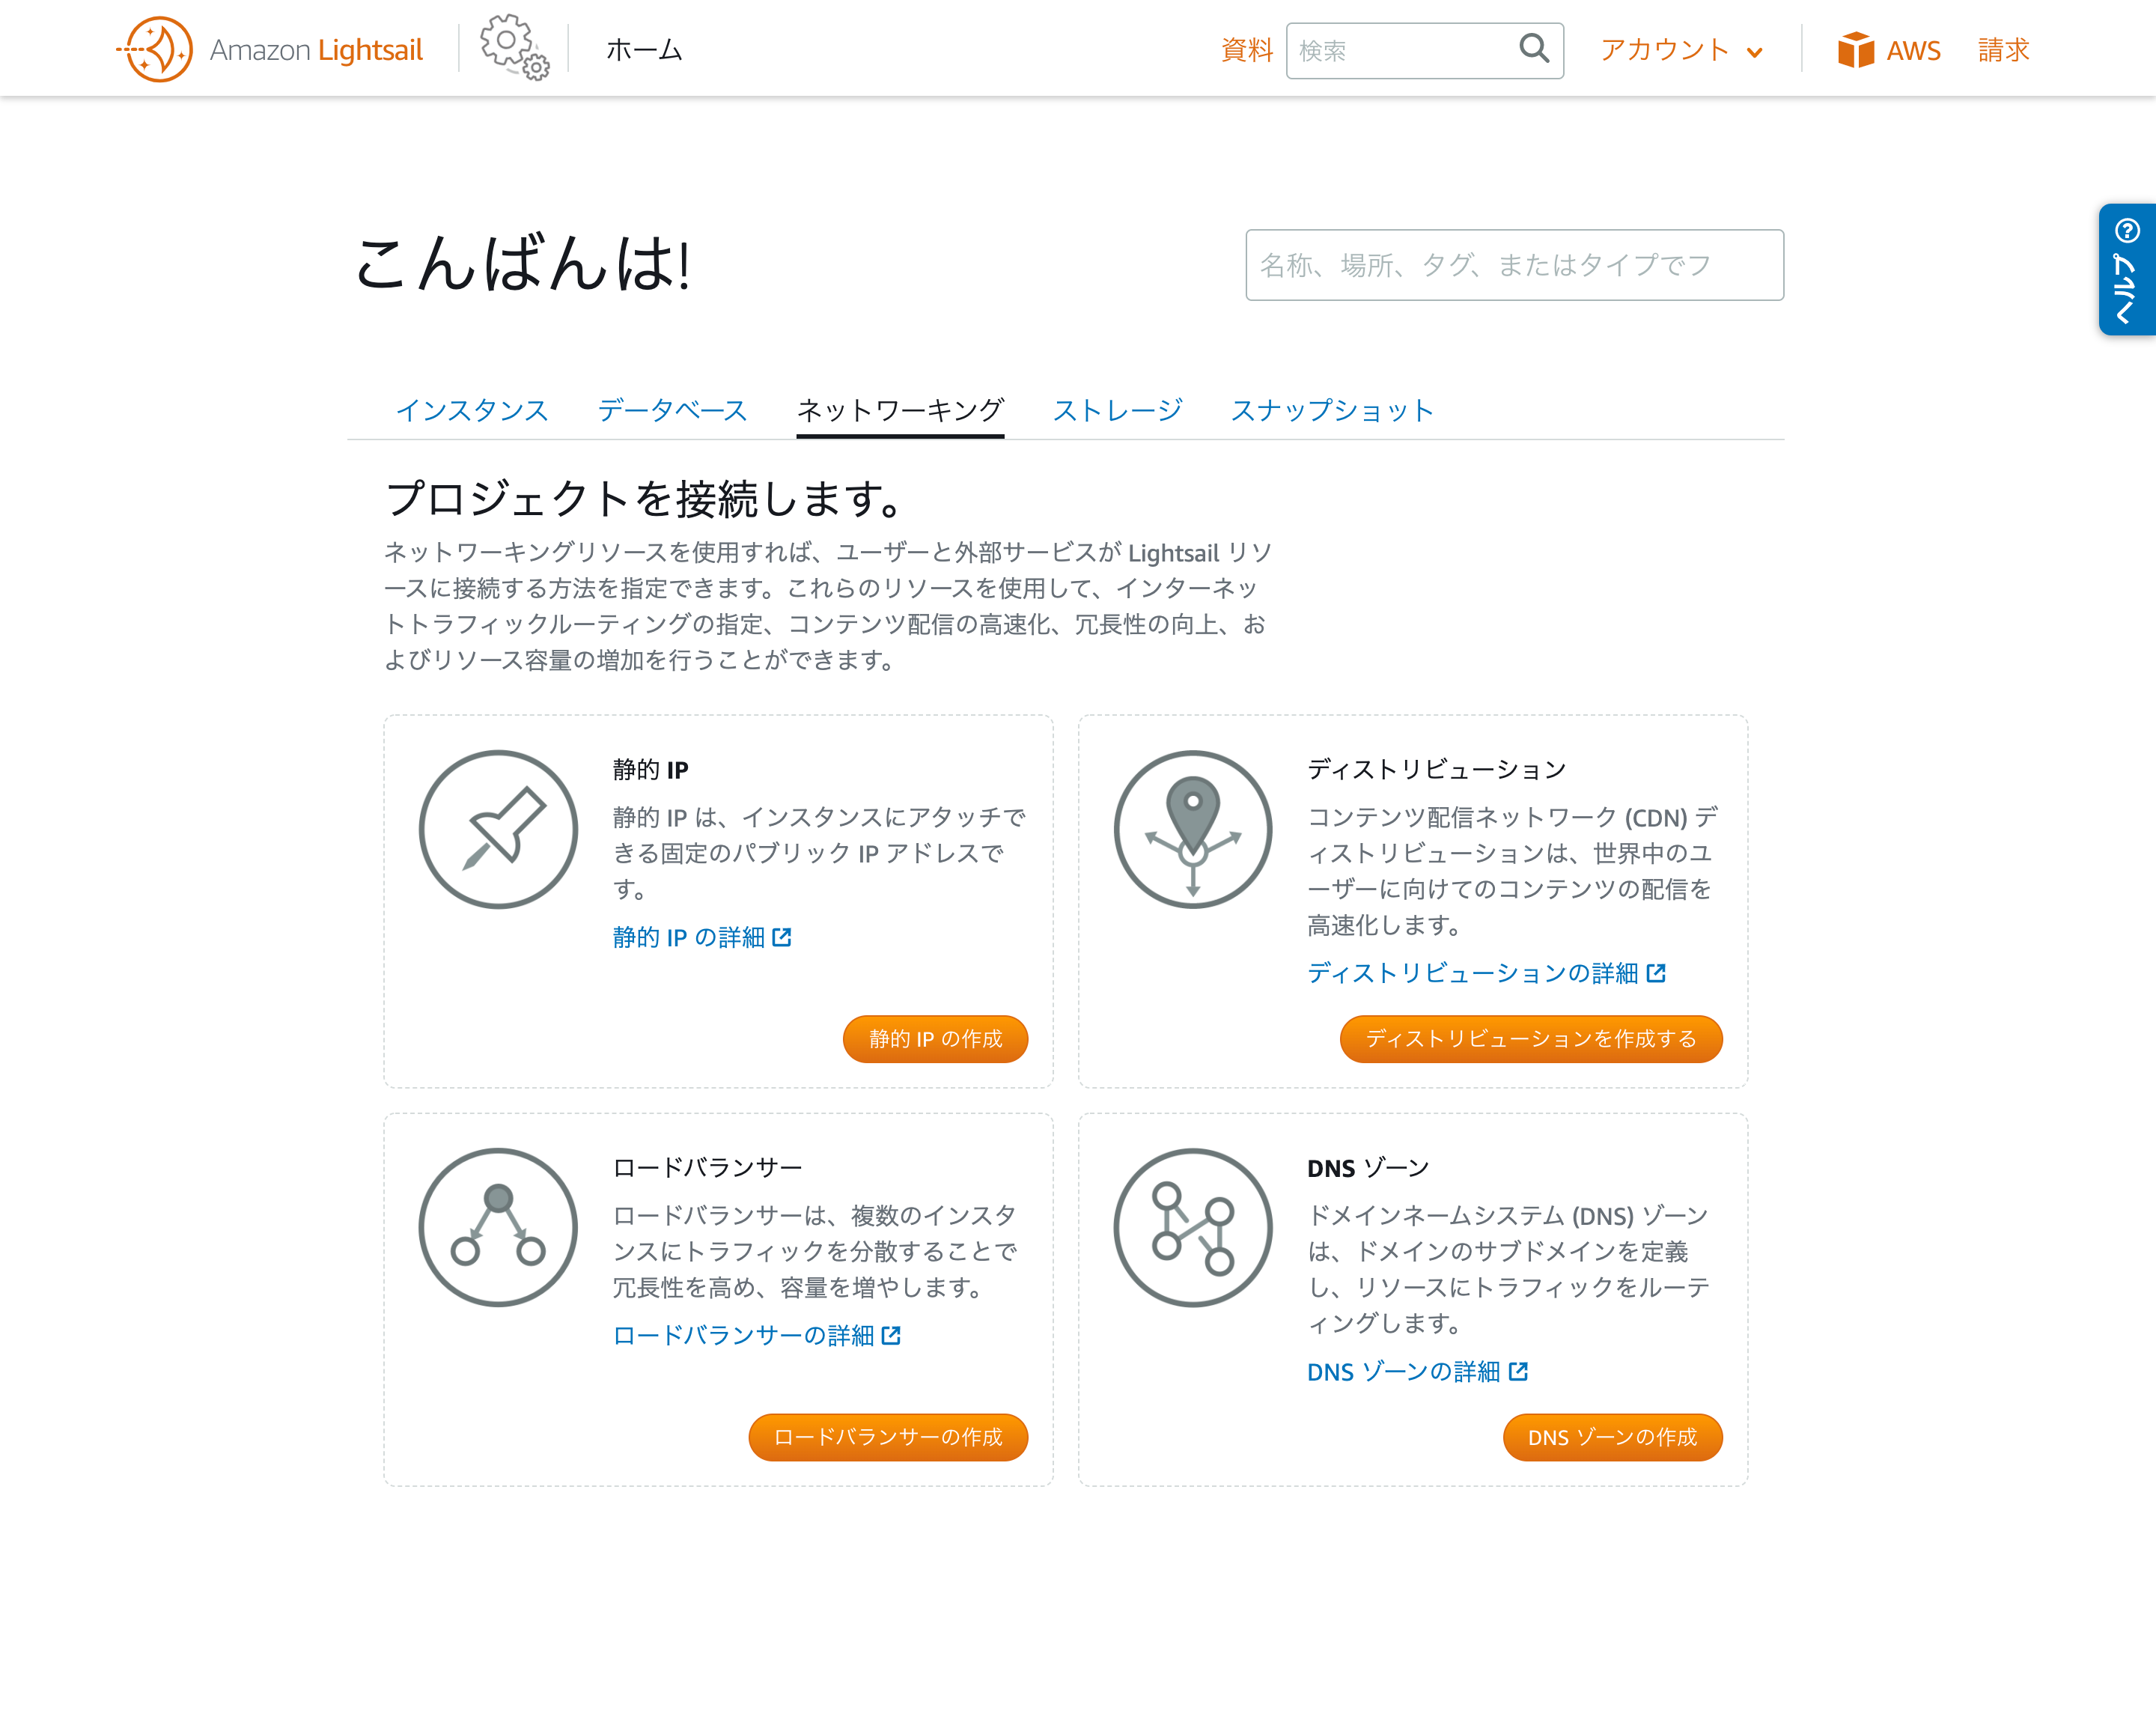Click the load balancer circle icon
The image size is (2156, 1725).
point(498,1227)
